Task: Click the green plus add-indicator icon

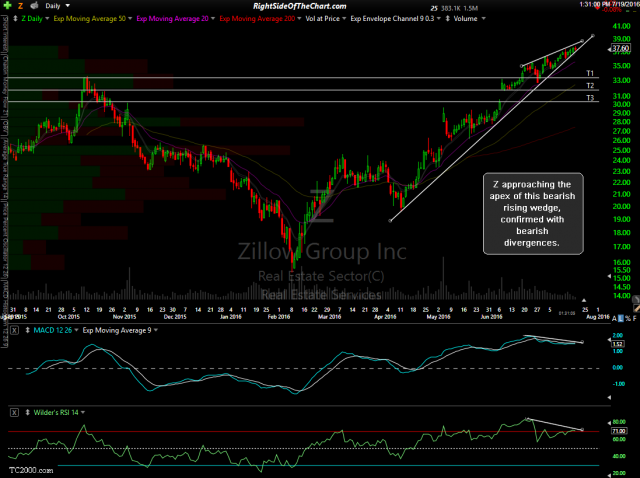Action: (7, 5)
